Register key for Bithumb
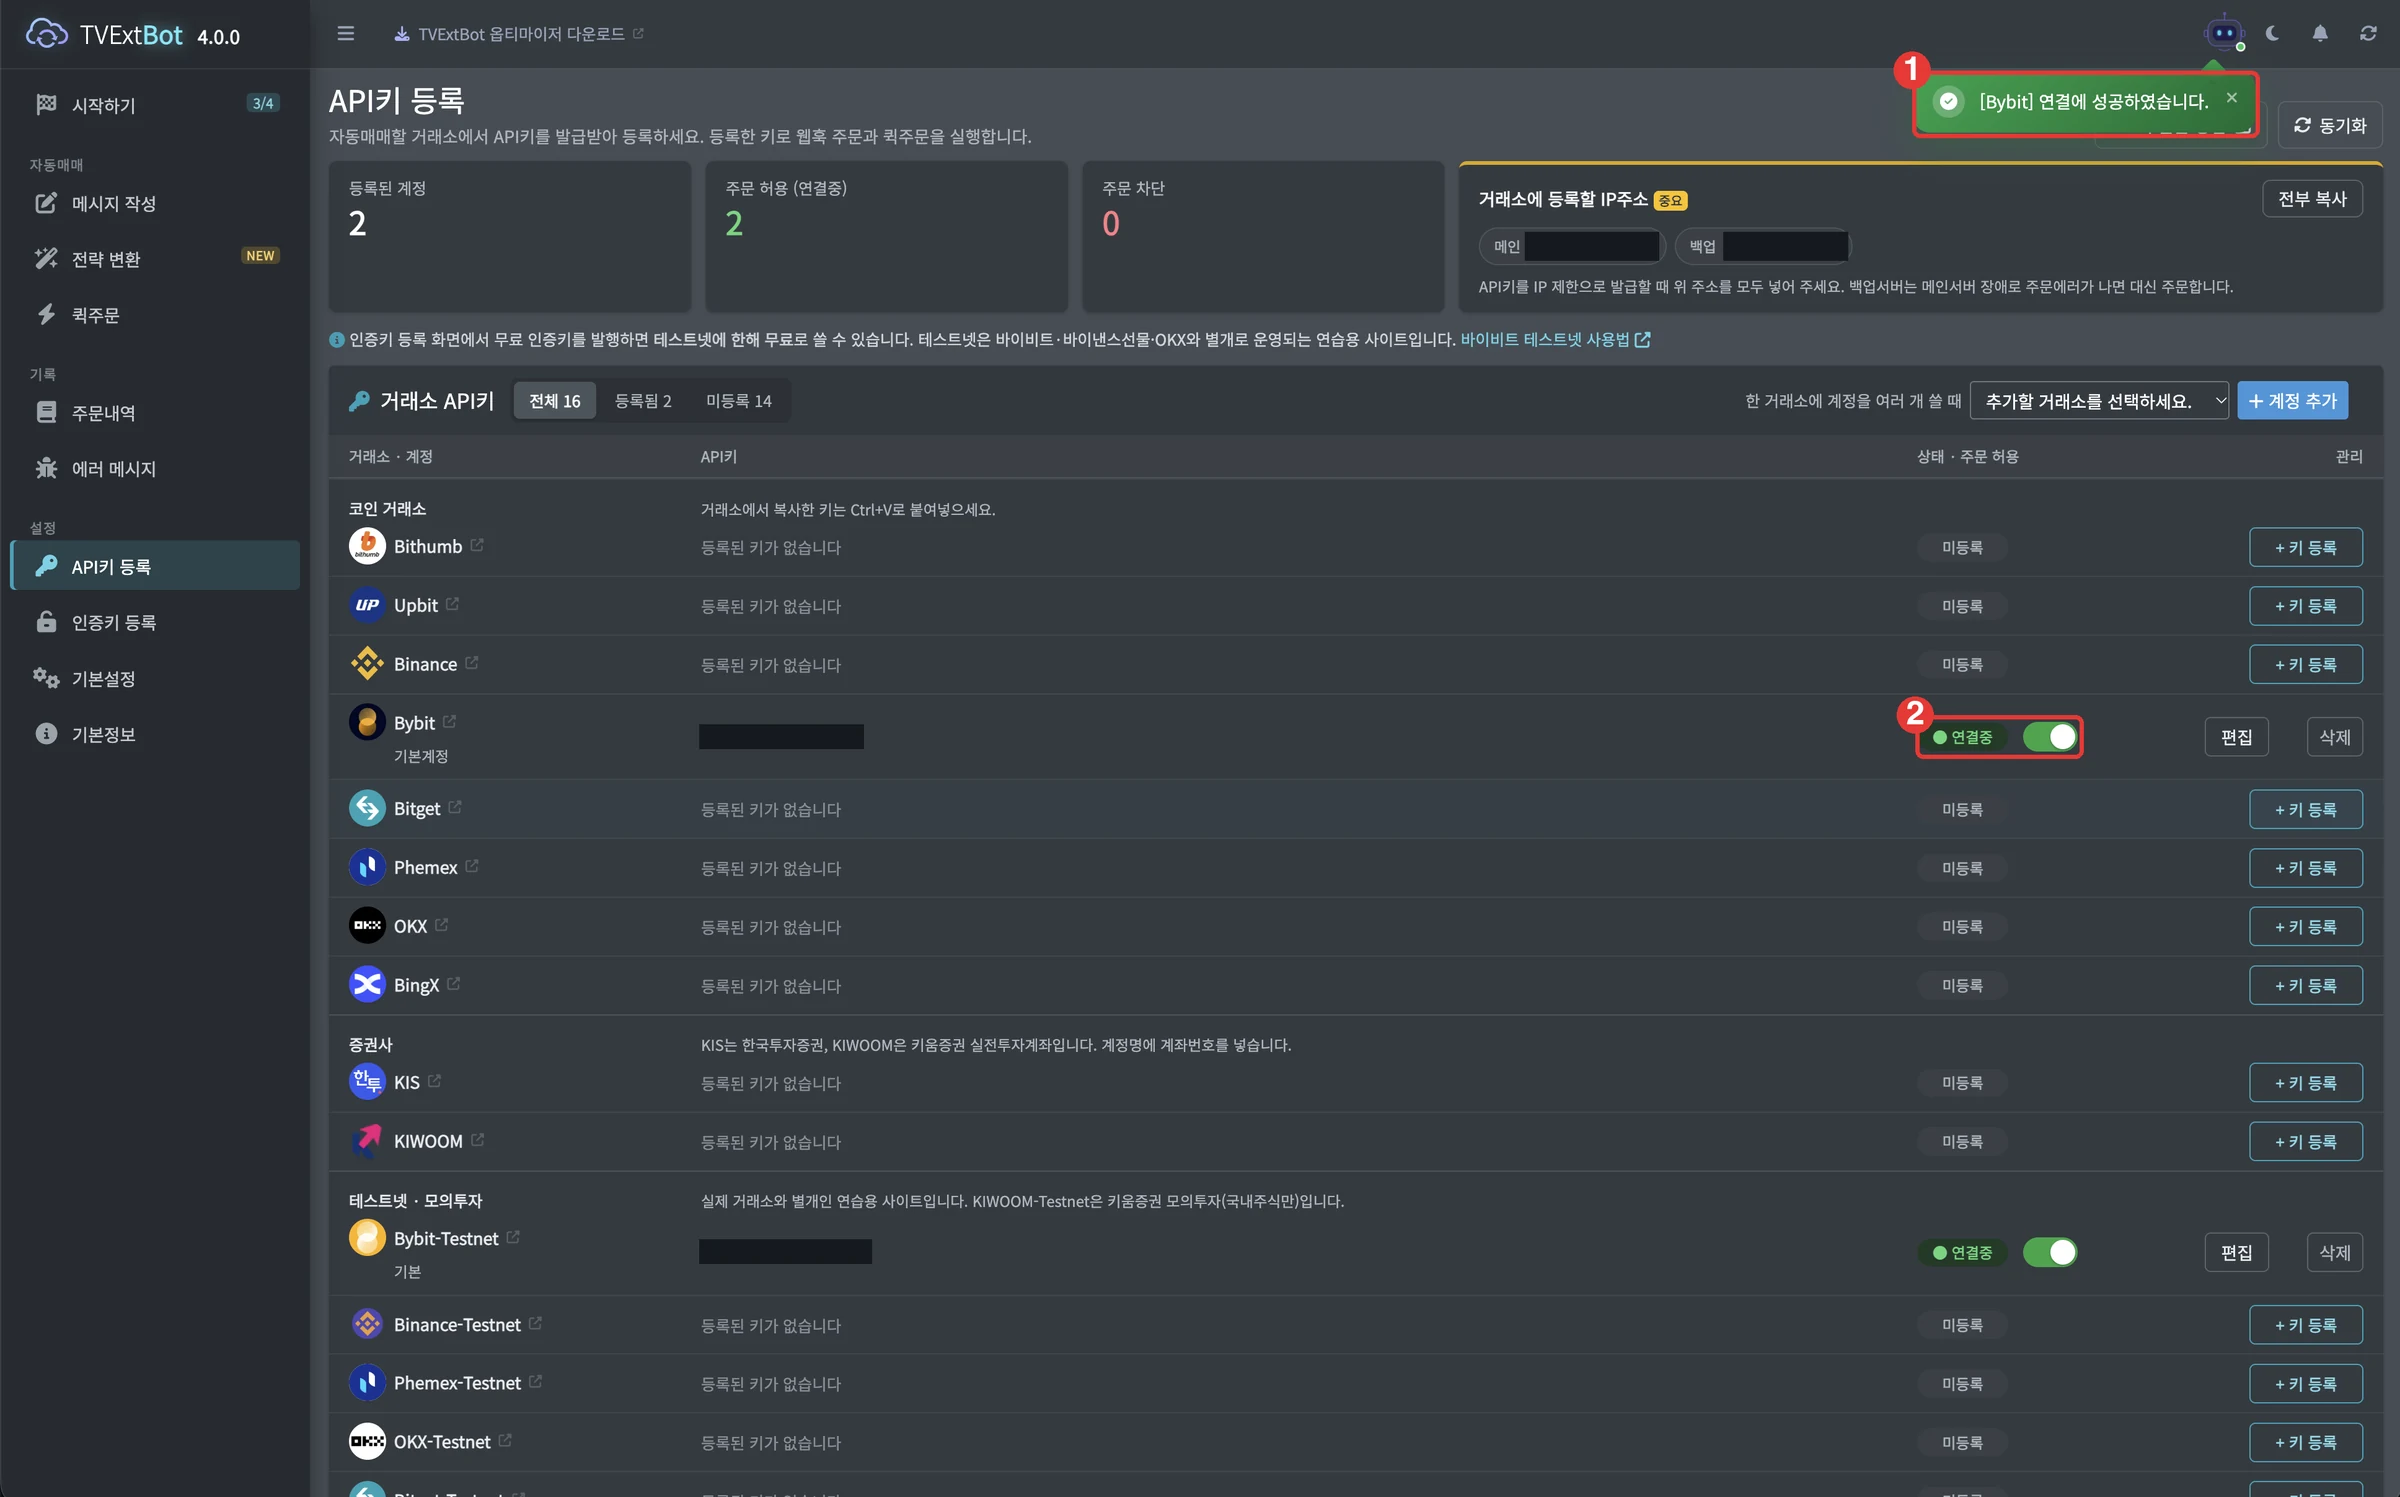This screenshot has width=2400, height=1497. click(2306, 547)
